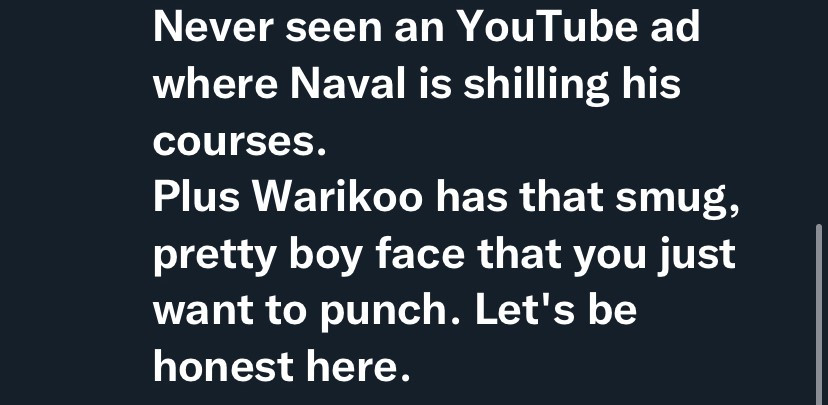Image resolution: width=828 pixels, height=405 pixels.
Task: Click the word "Plus" in the tweet
Action: (196, 196)
